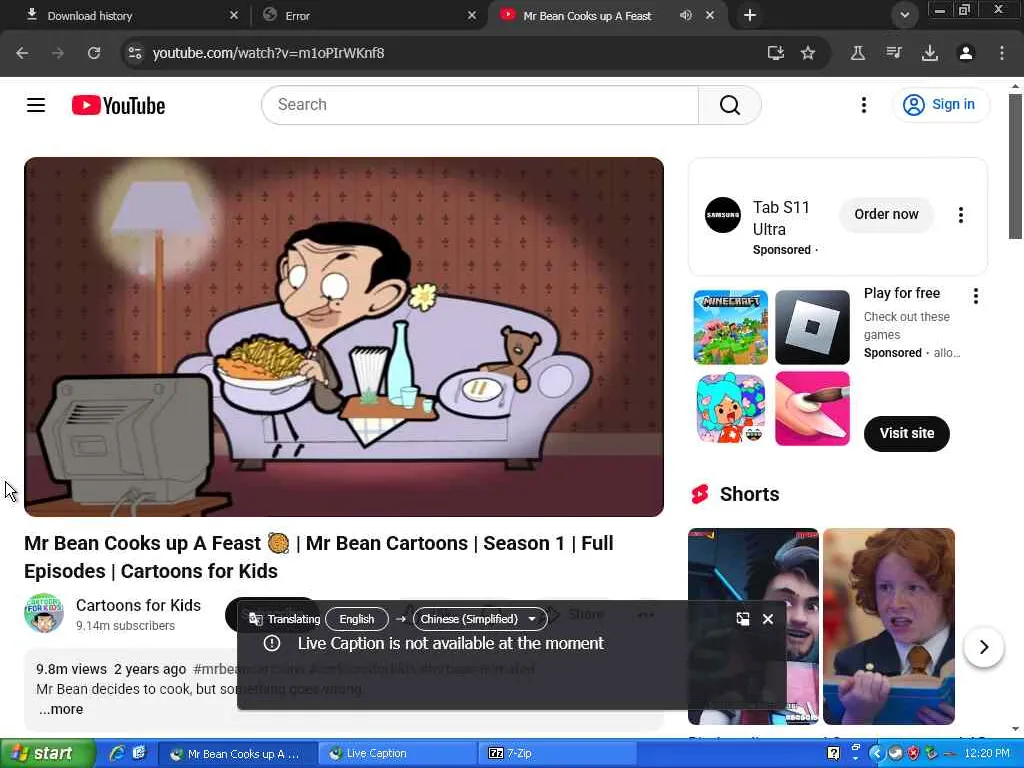Reload the YouTube page
The height and width of the screenshot is (768, 1024).
click(x=94, y=53)
